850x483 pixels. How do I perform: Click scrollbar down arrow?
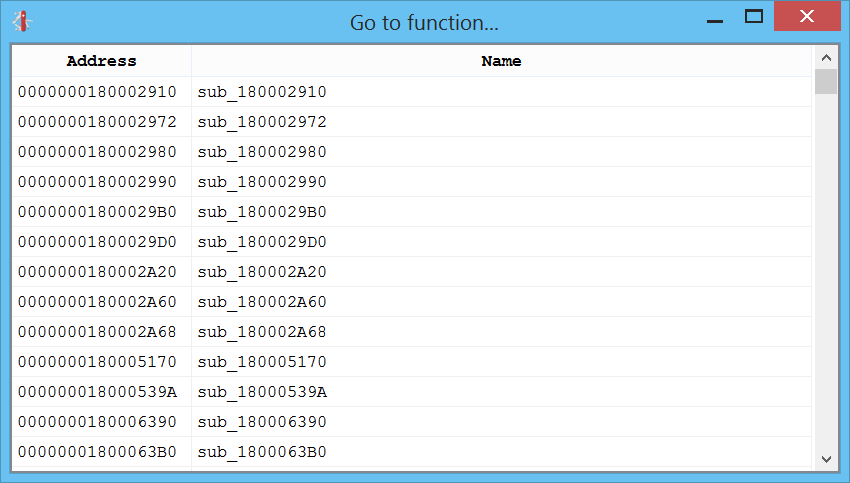tap(826, 459)
